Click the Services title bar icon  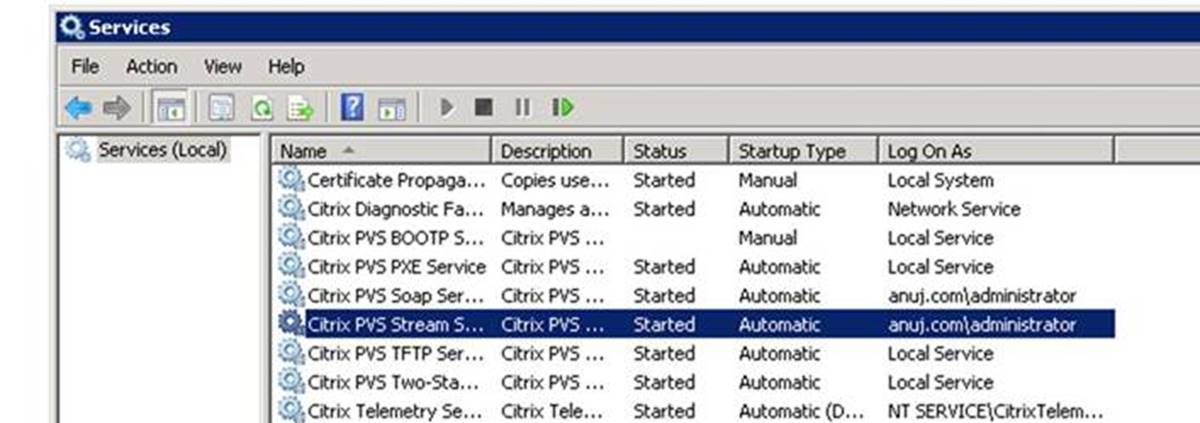point(72,27)
